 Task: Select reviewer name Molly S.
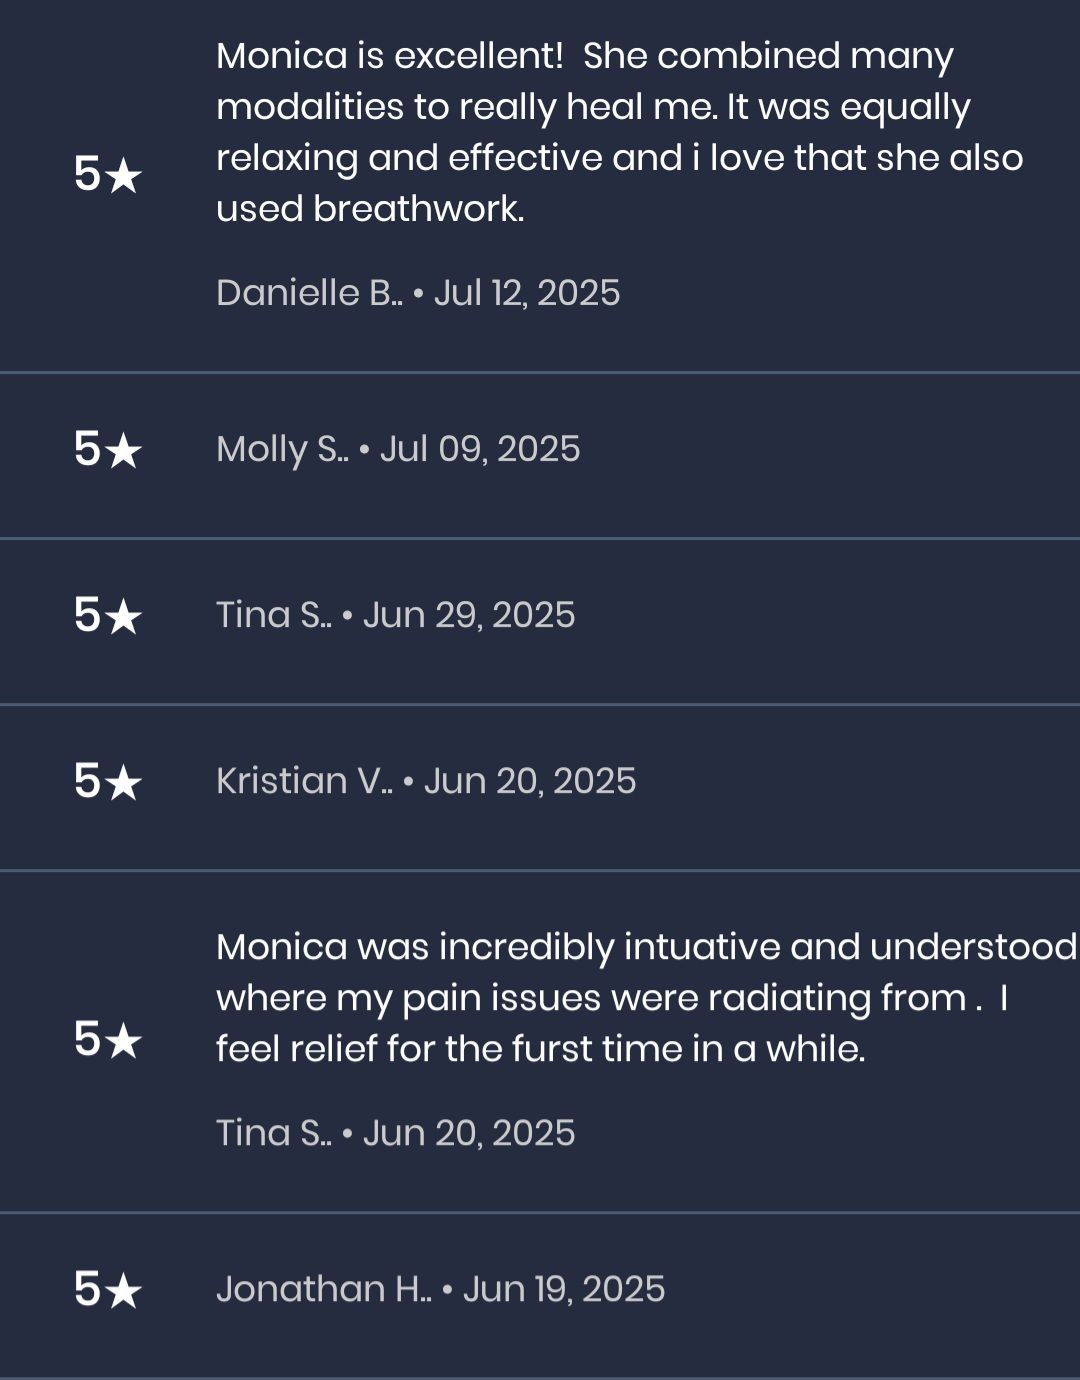point(282,450)
